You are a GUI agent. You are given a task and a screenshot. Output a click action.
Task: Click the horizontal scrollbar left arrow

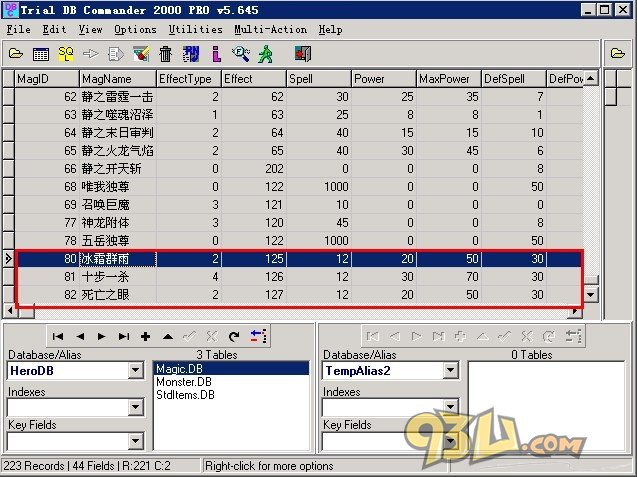[x=10, y=311]
